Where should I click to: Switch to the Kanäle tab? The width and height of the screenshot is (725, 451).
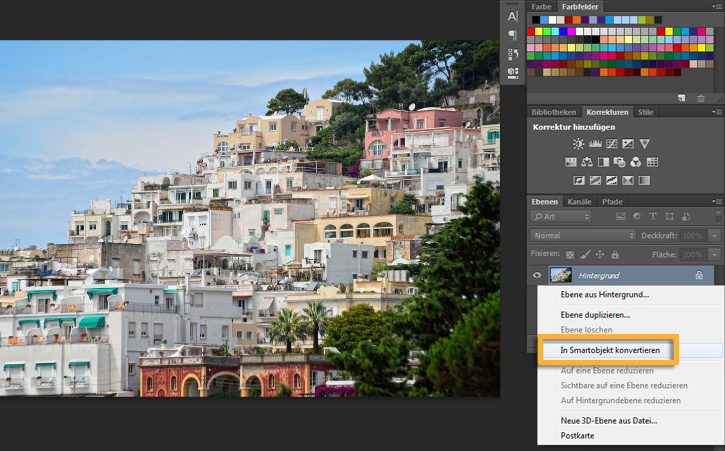579,202
